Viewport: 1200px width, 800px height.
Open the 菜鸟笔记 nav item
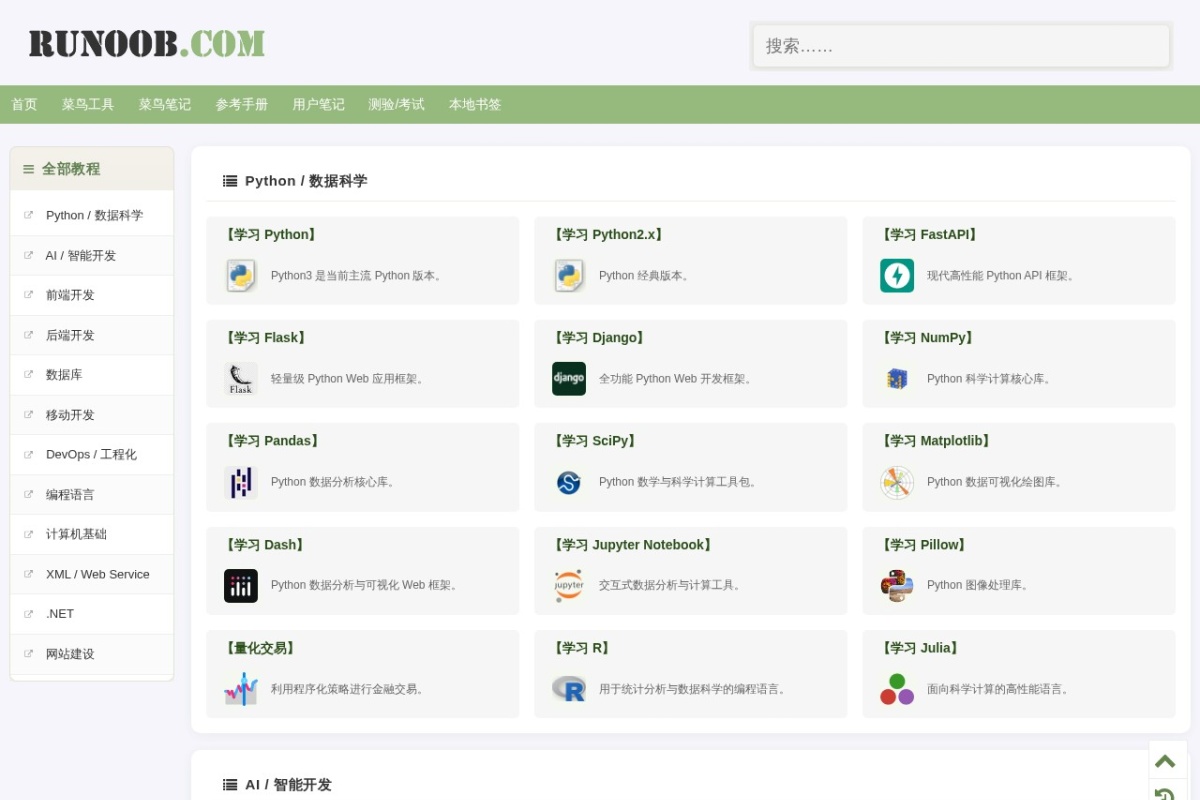point(165,104)
